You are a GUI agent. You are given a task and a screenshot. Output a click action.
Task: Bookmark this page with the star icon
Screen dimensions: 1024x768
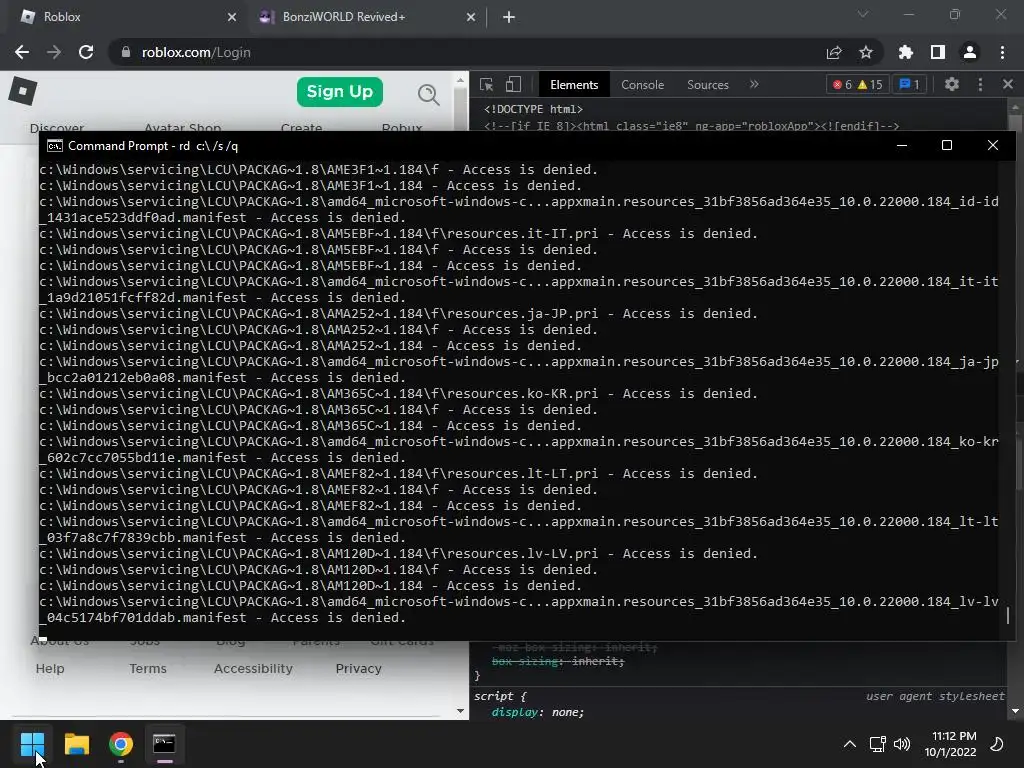(866, 52)
